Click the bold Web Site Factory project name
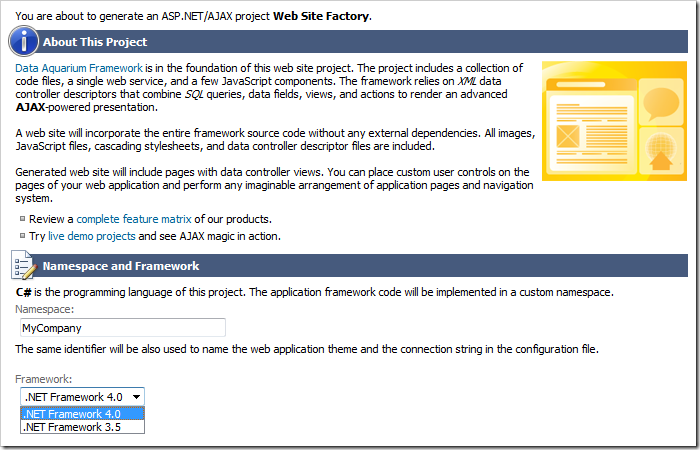 321,16
